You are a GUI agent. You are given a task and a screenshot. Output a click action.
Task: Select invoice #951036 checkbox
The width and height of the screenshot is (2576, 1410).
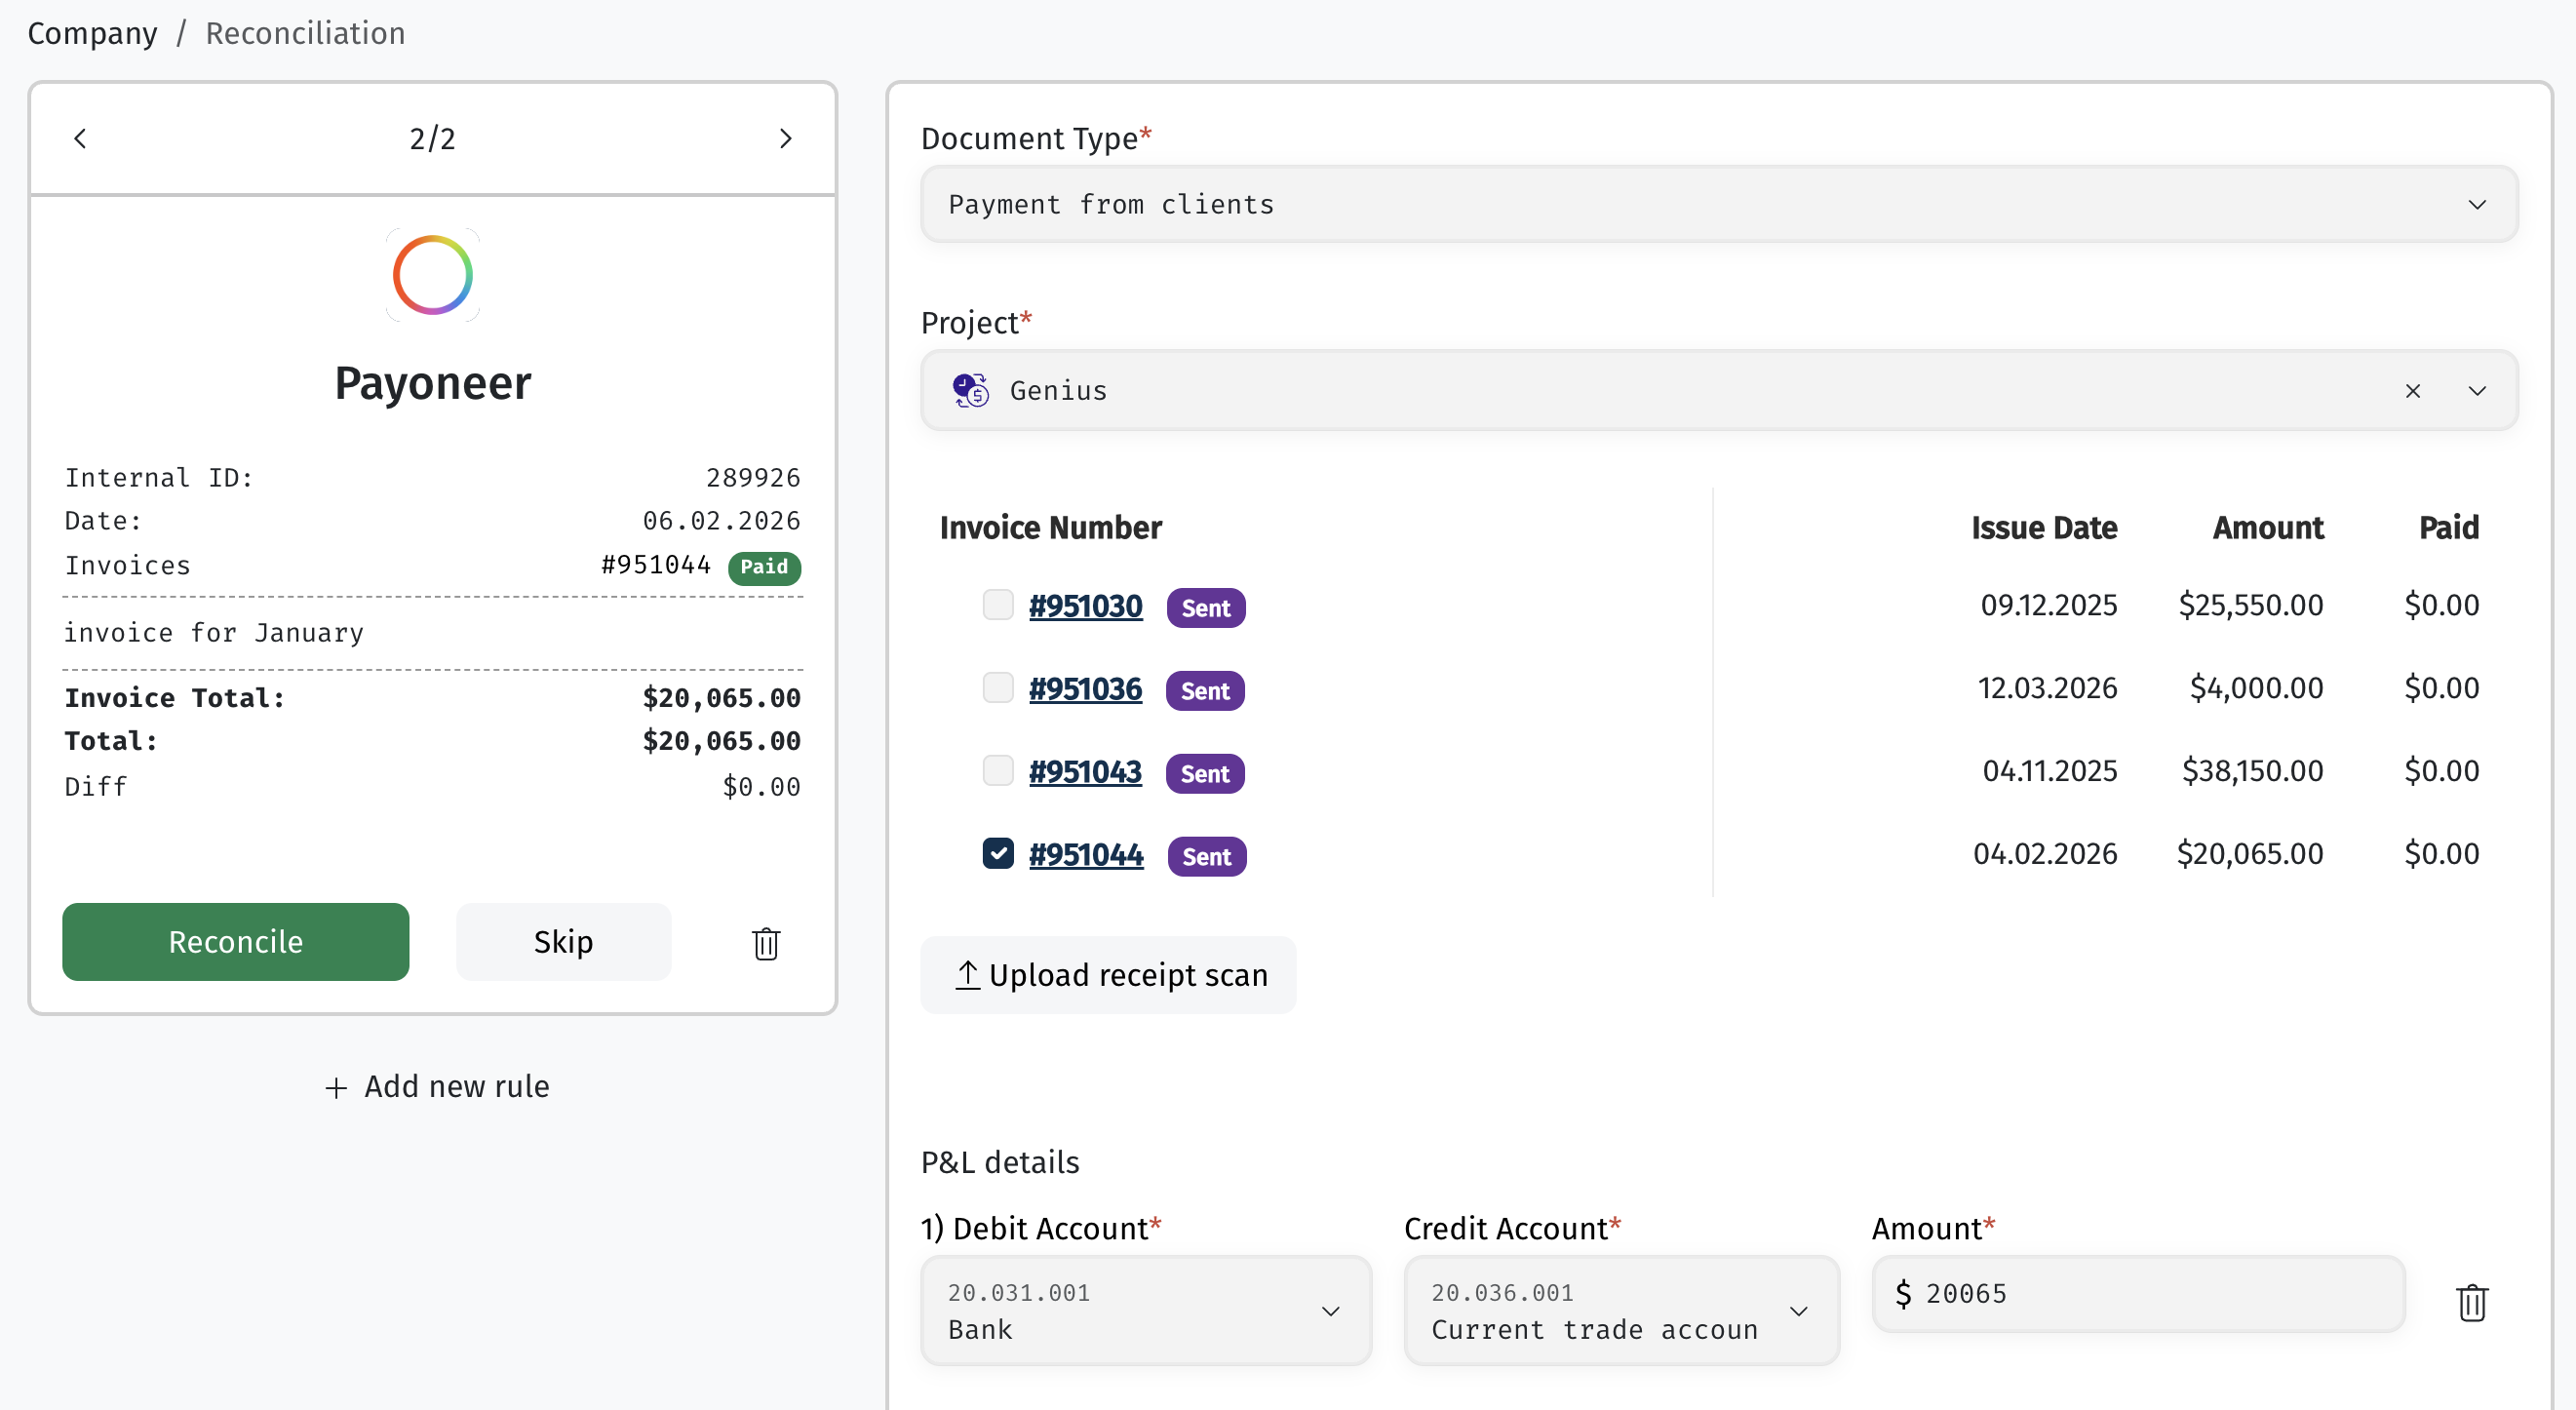point(998,688)
